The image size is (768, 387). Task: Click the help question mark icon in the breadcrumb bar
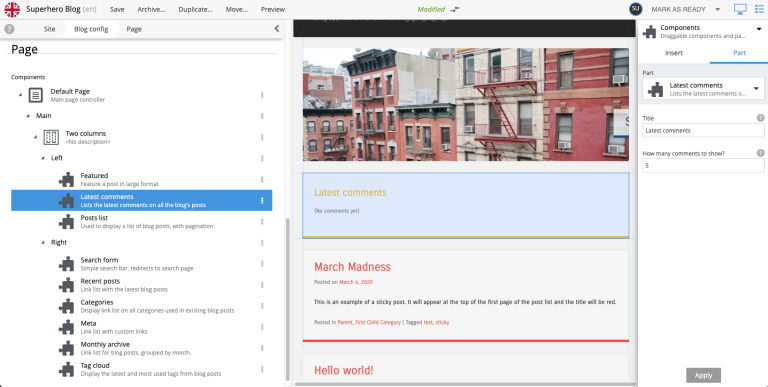[x=9, y=29]
